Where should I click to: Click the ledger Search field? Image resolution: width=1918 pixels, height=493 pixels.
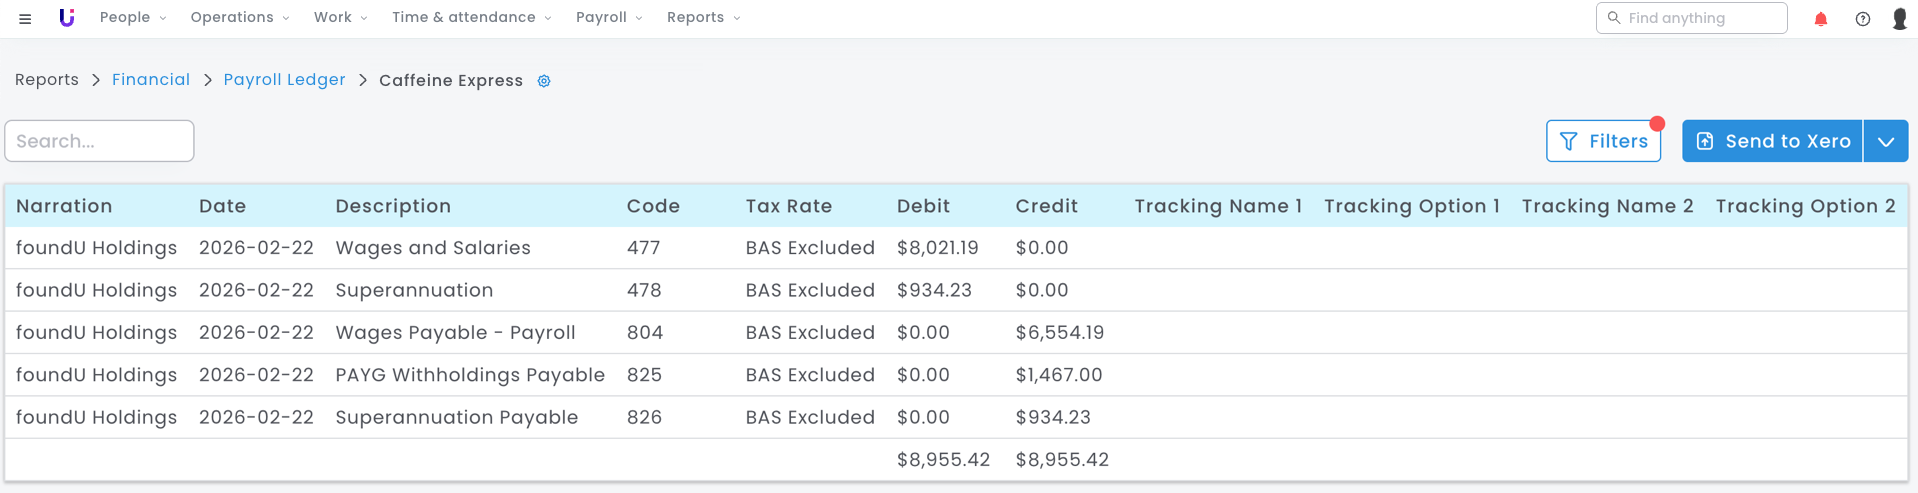click(x=100, y=141)
